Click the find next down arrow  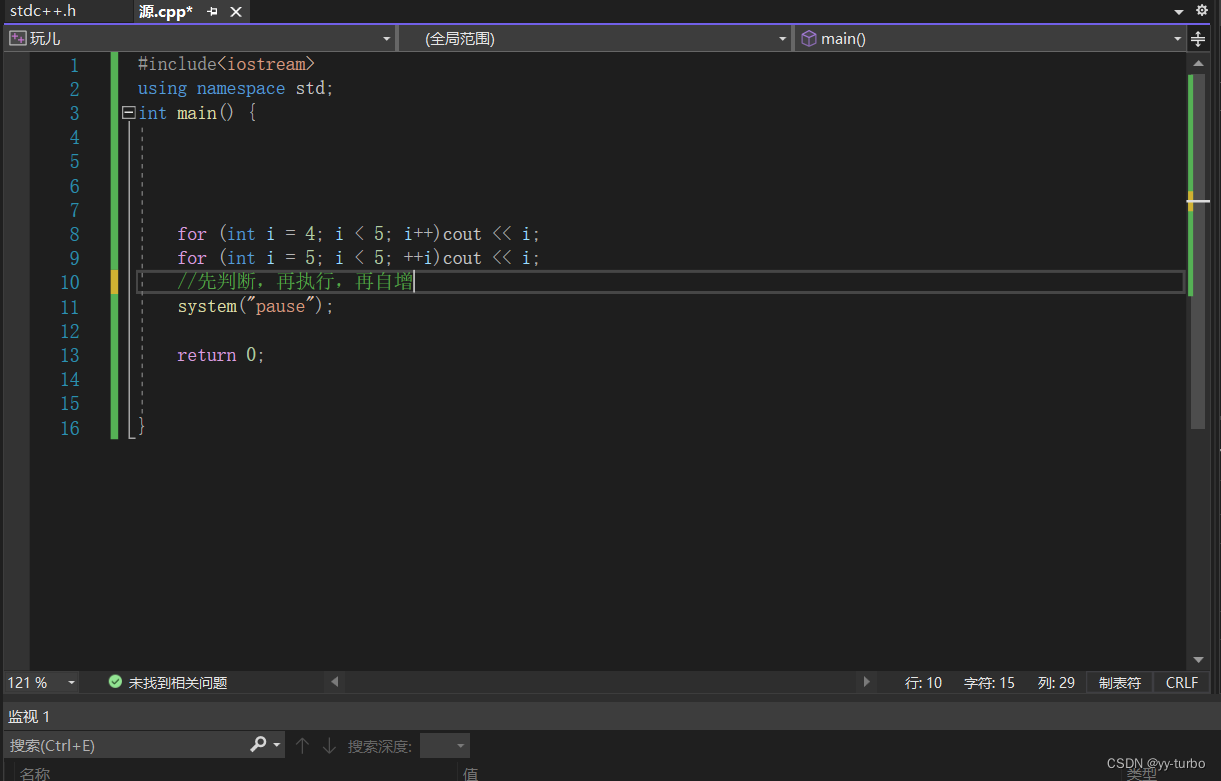pyautogui.click(x=329, y=746)
